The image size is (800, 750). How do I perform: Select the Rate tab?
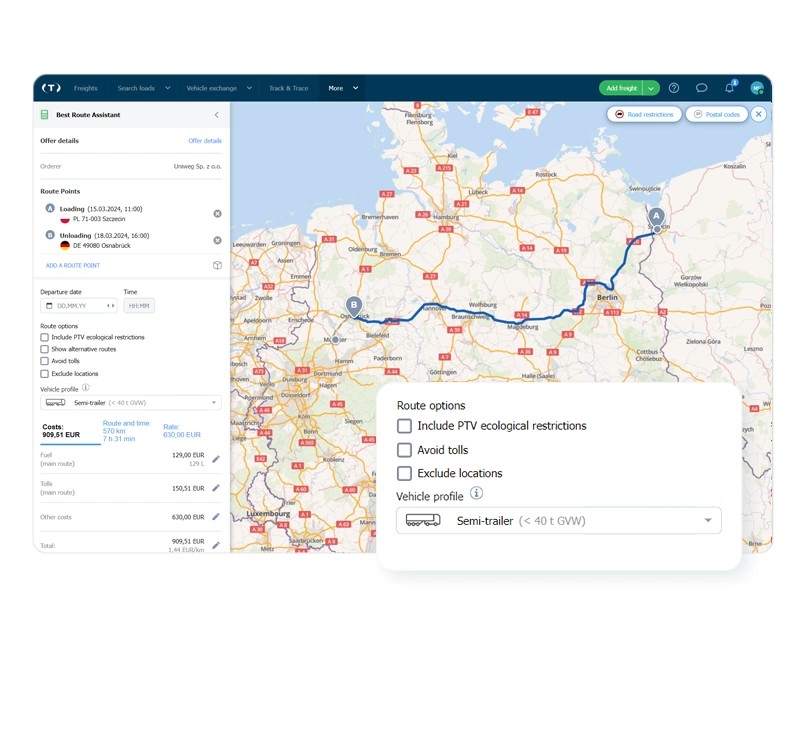182,431
